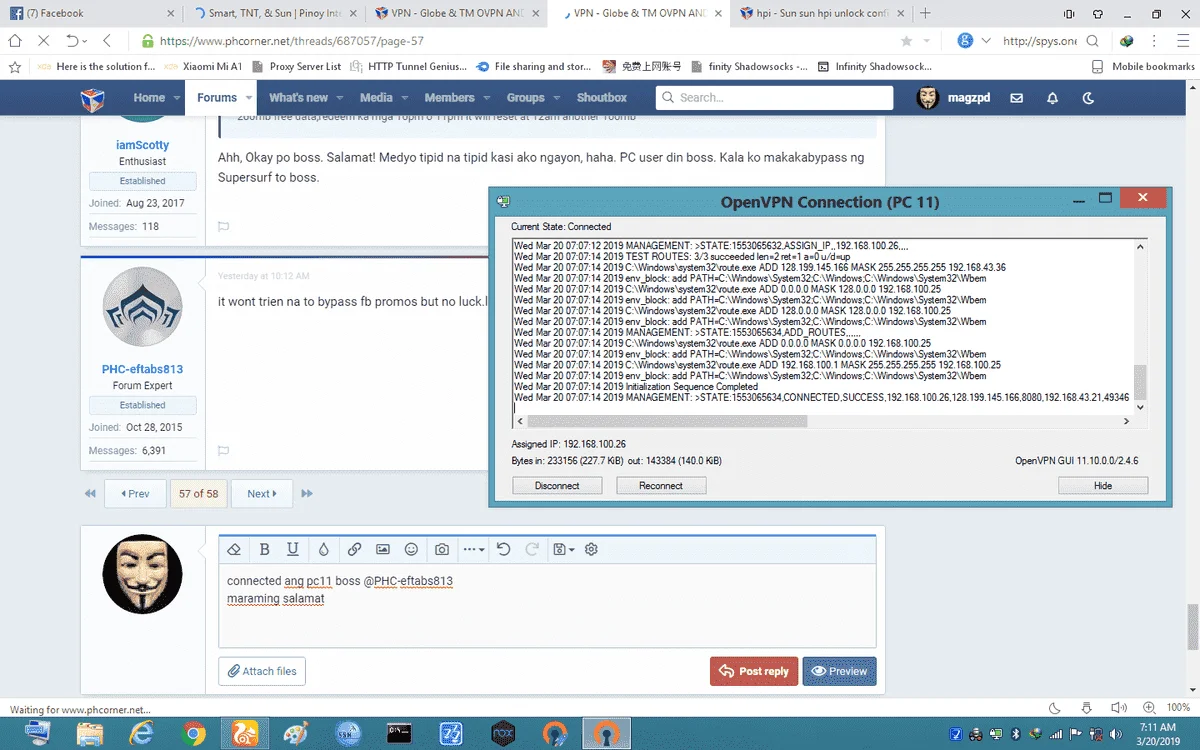1200x750 pixels.
Task: Open Google Chrome from taskbar
Action: 193,734
